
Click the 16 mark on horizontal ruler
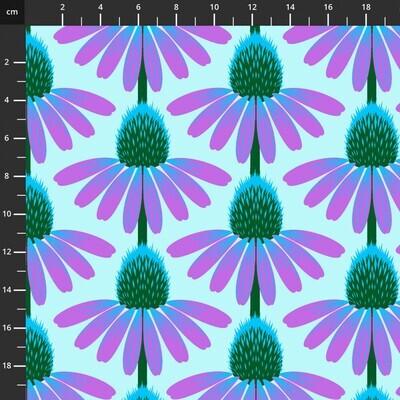tap(328, 7)
